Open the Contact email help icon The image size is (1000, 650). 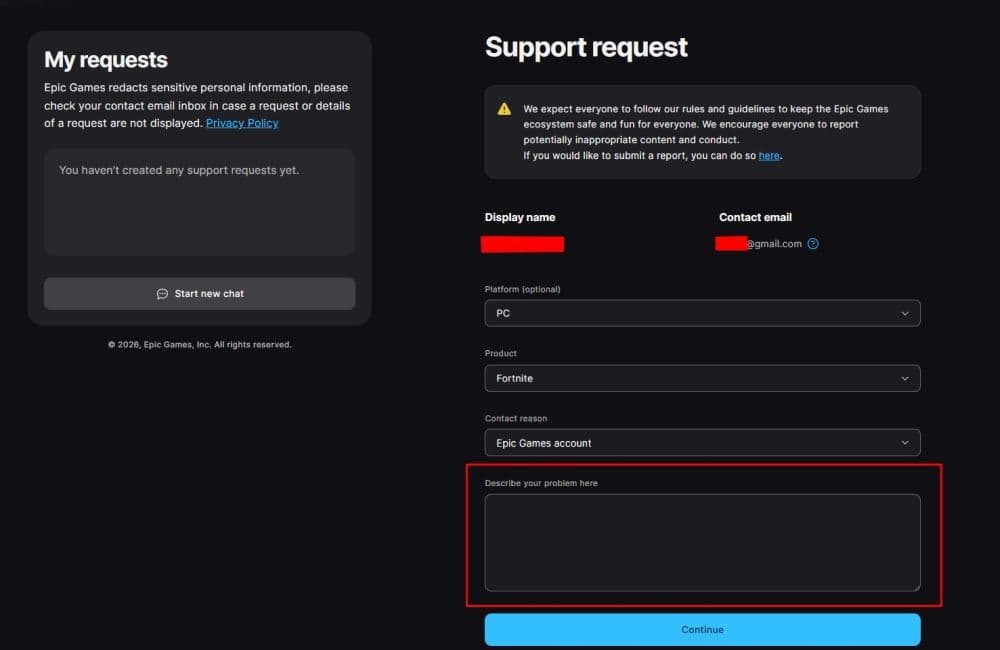(812, 243)
